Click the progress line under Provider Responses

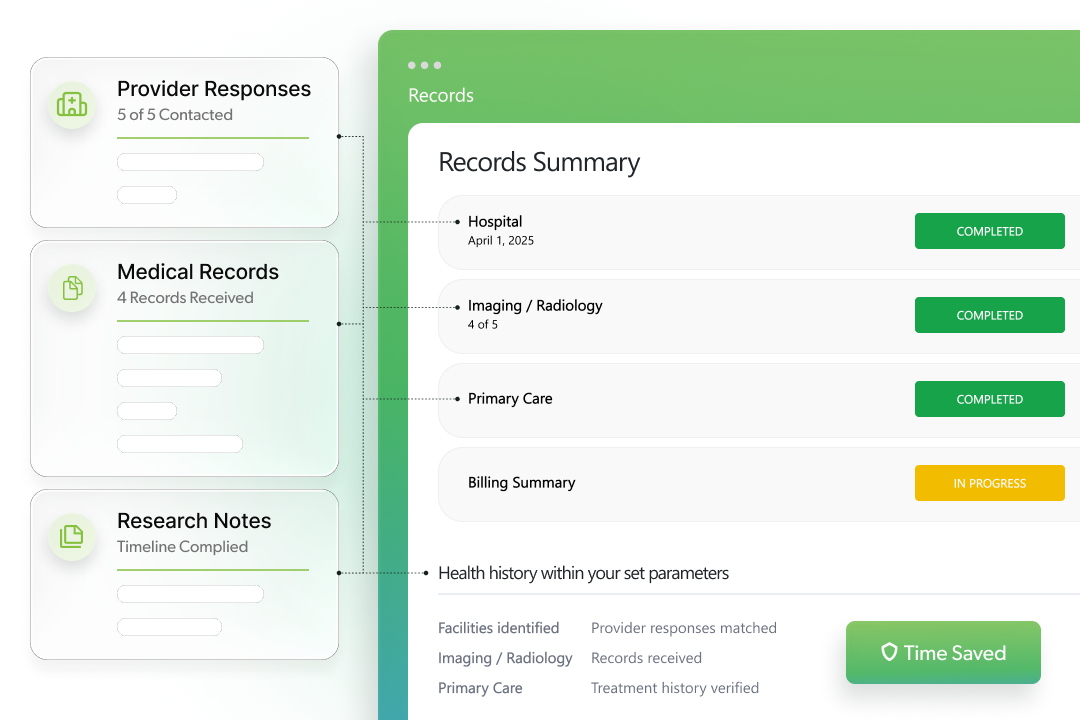(x=213, y=138)
